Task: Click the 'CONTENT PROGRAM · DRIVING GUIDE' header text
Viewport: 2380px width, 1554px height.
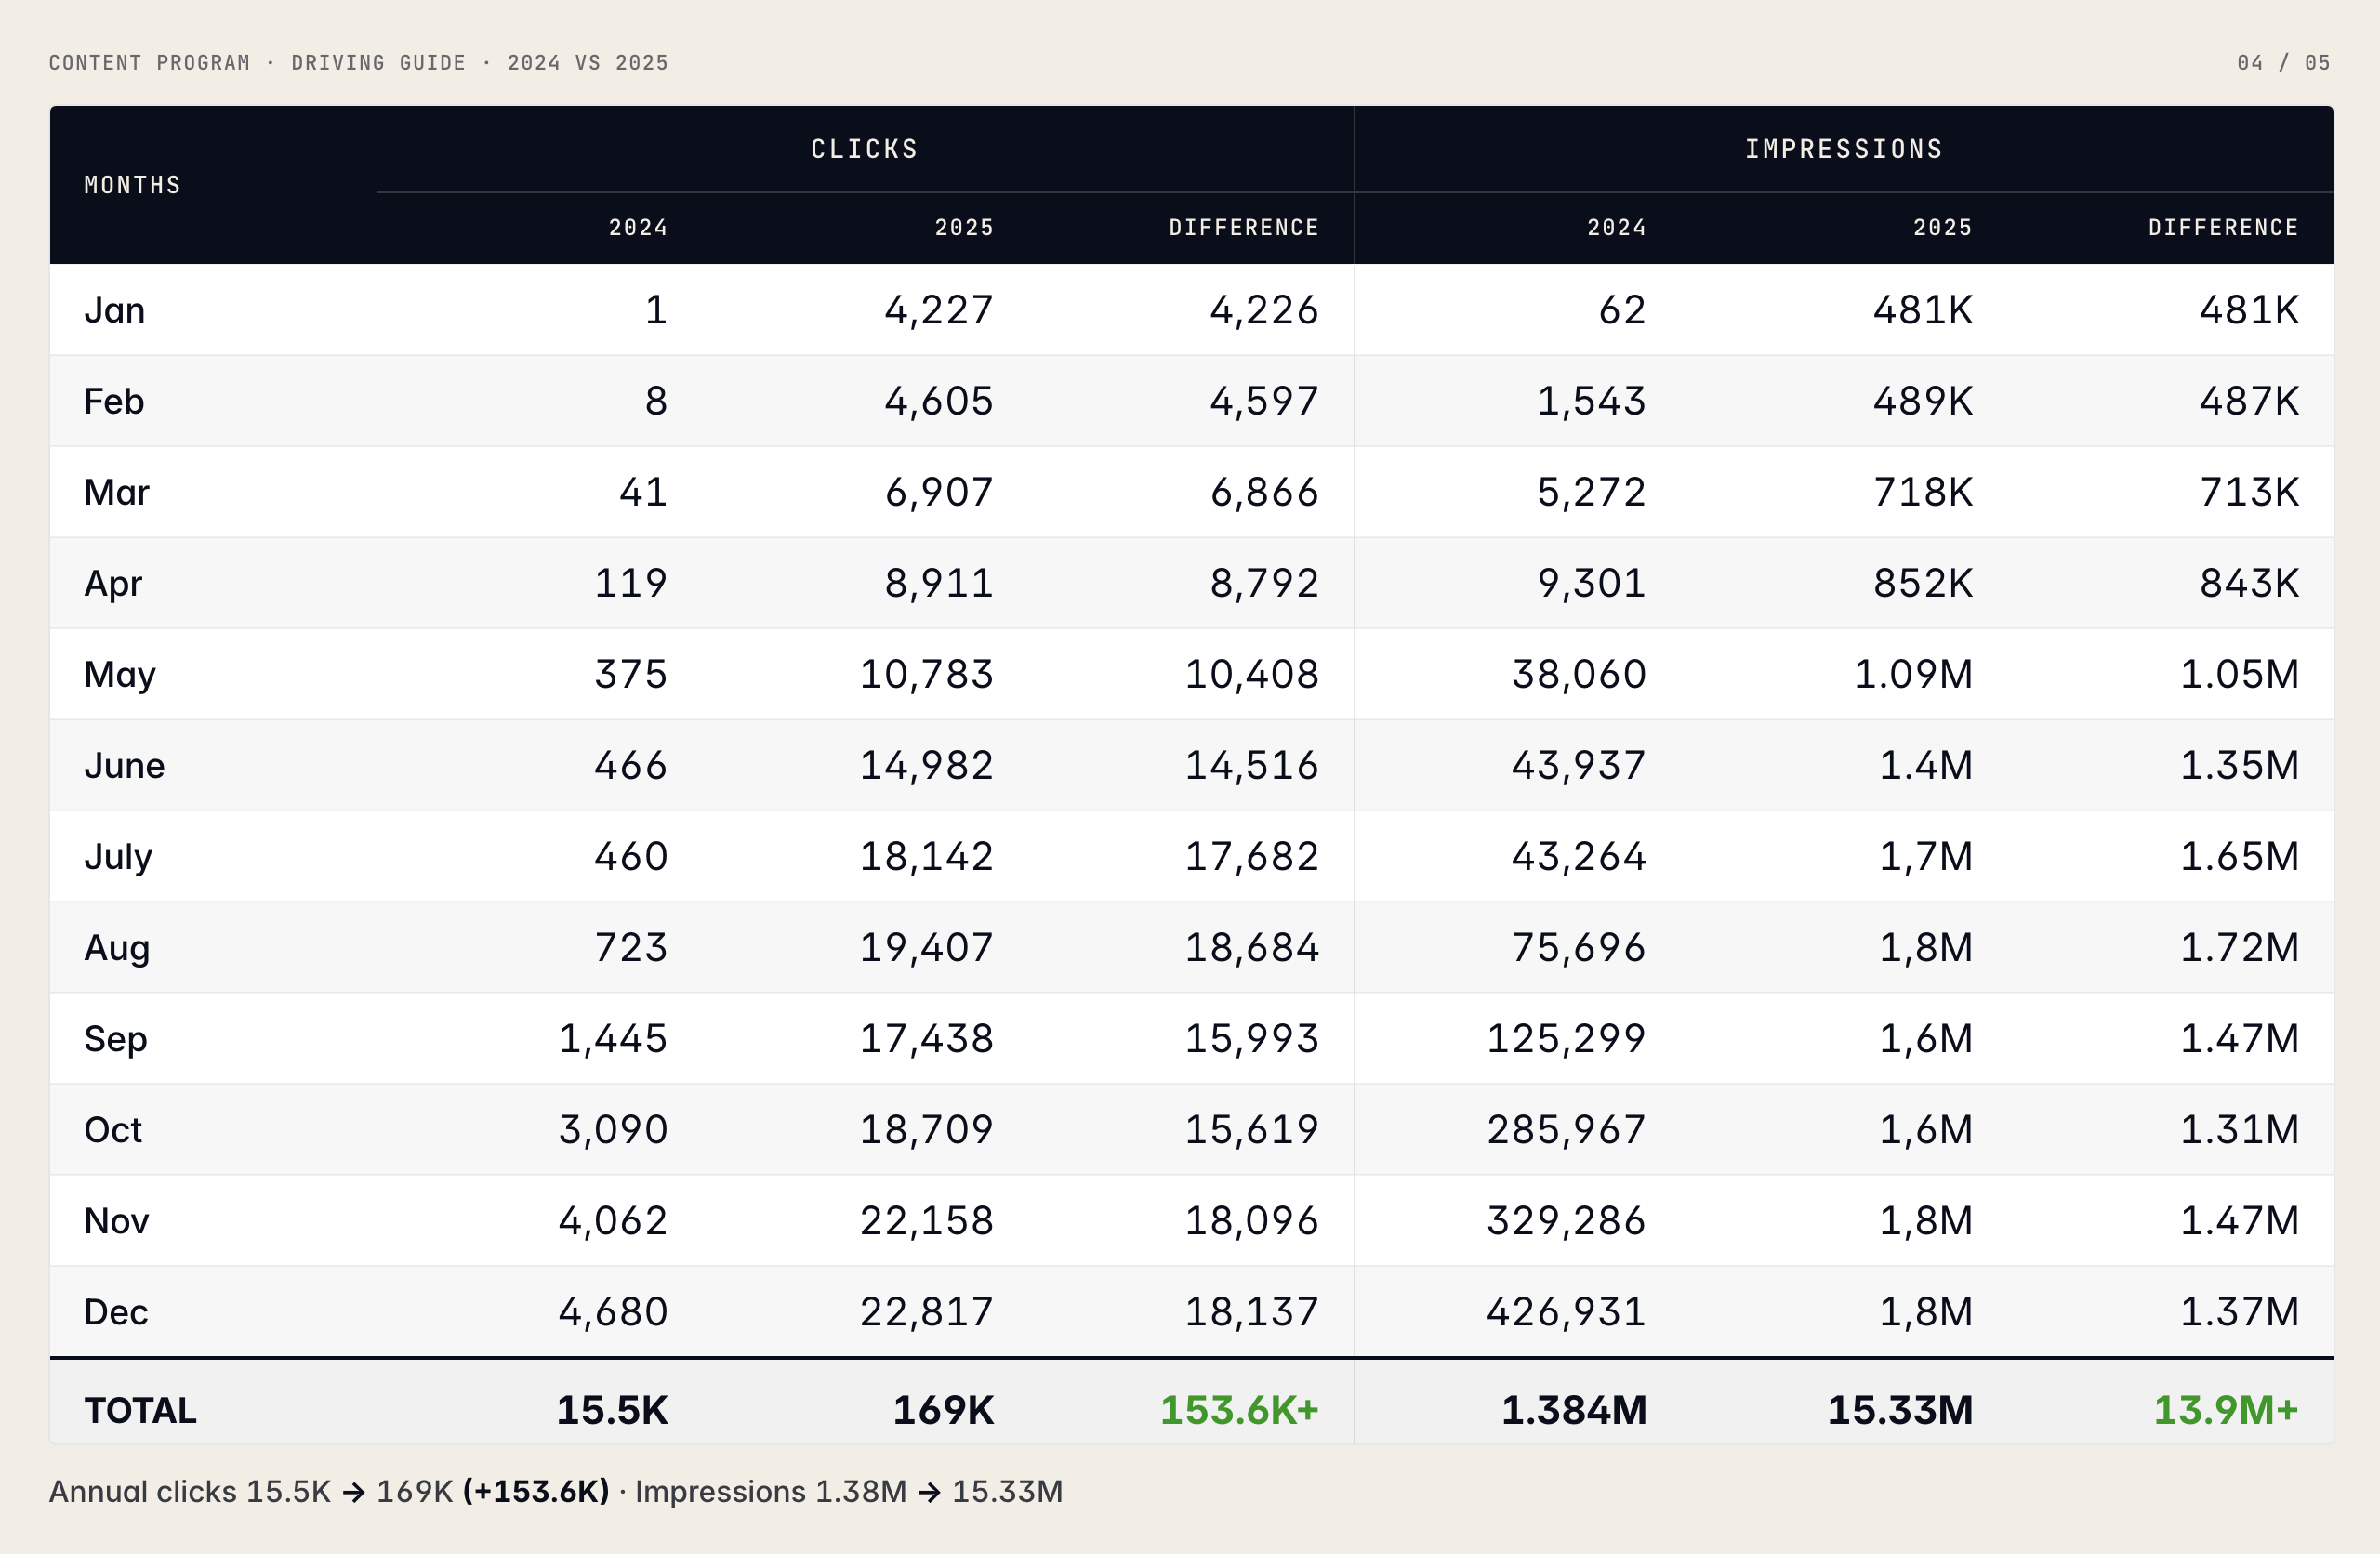Action: coord(258,63)
